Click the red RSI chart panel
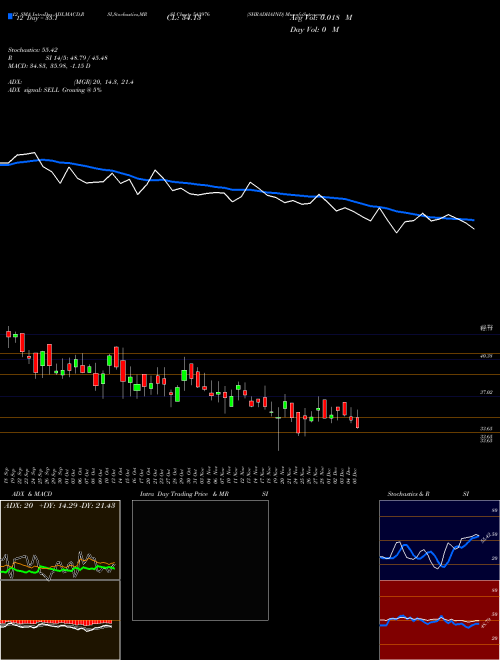This screenshot has height=660, width=500. pyautogui.click(x=439, y=620)
